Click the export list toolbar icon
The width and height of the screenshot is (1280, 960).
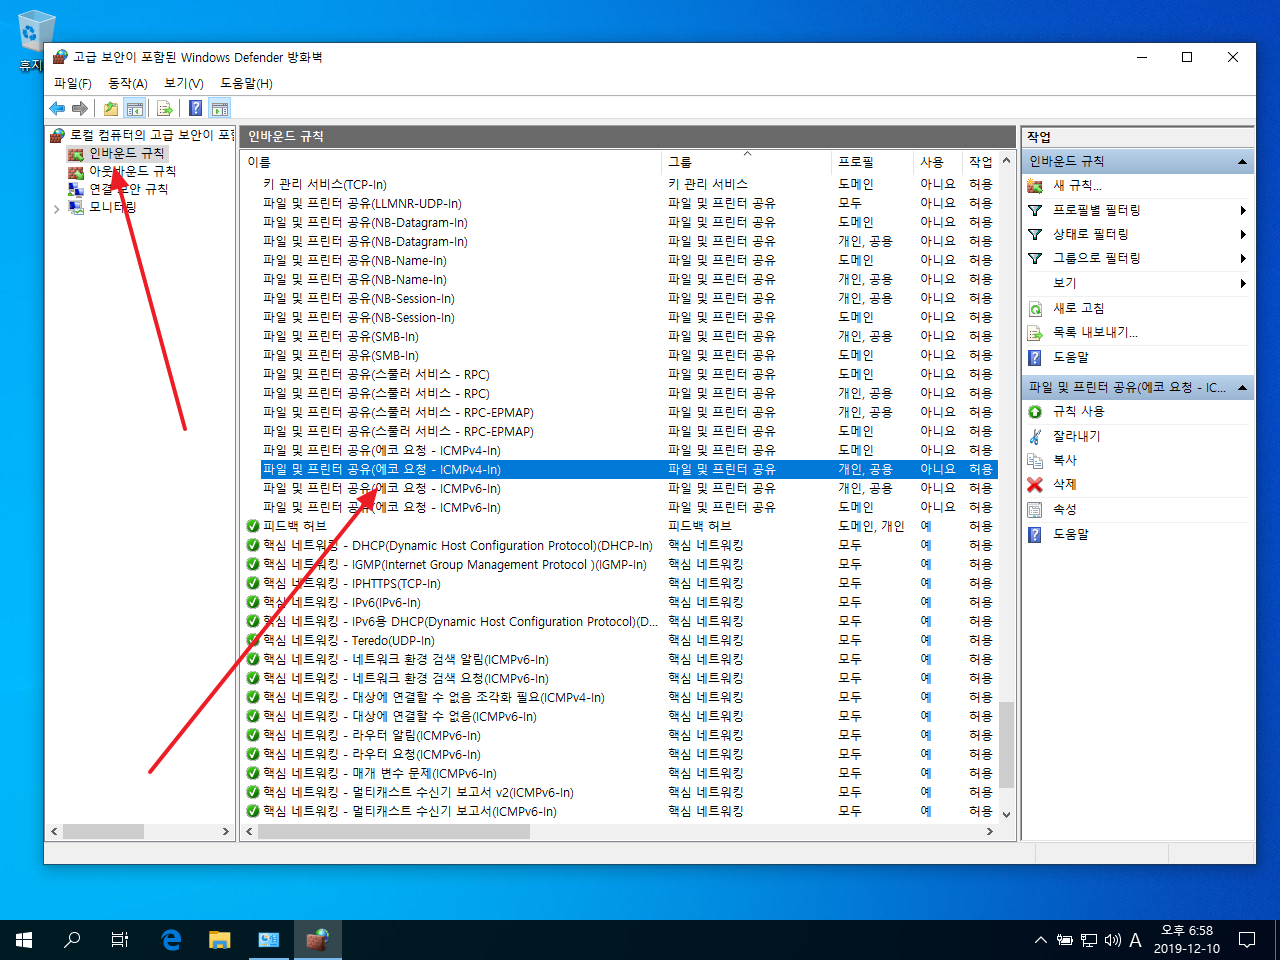pos(165,108)
